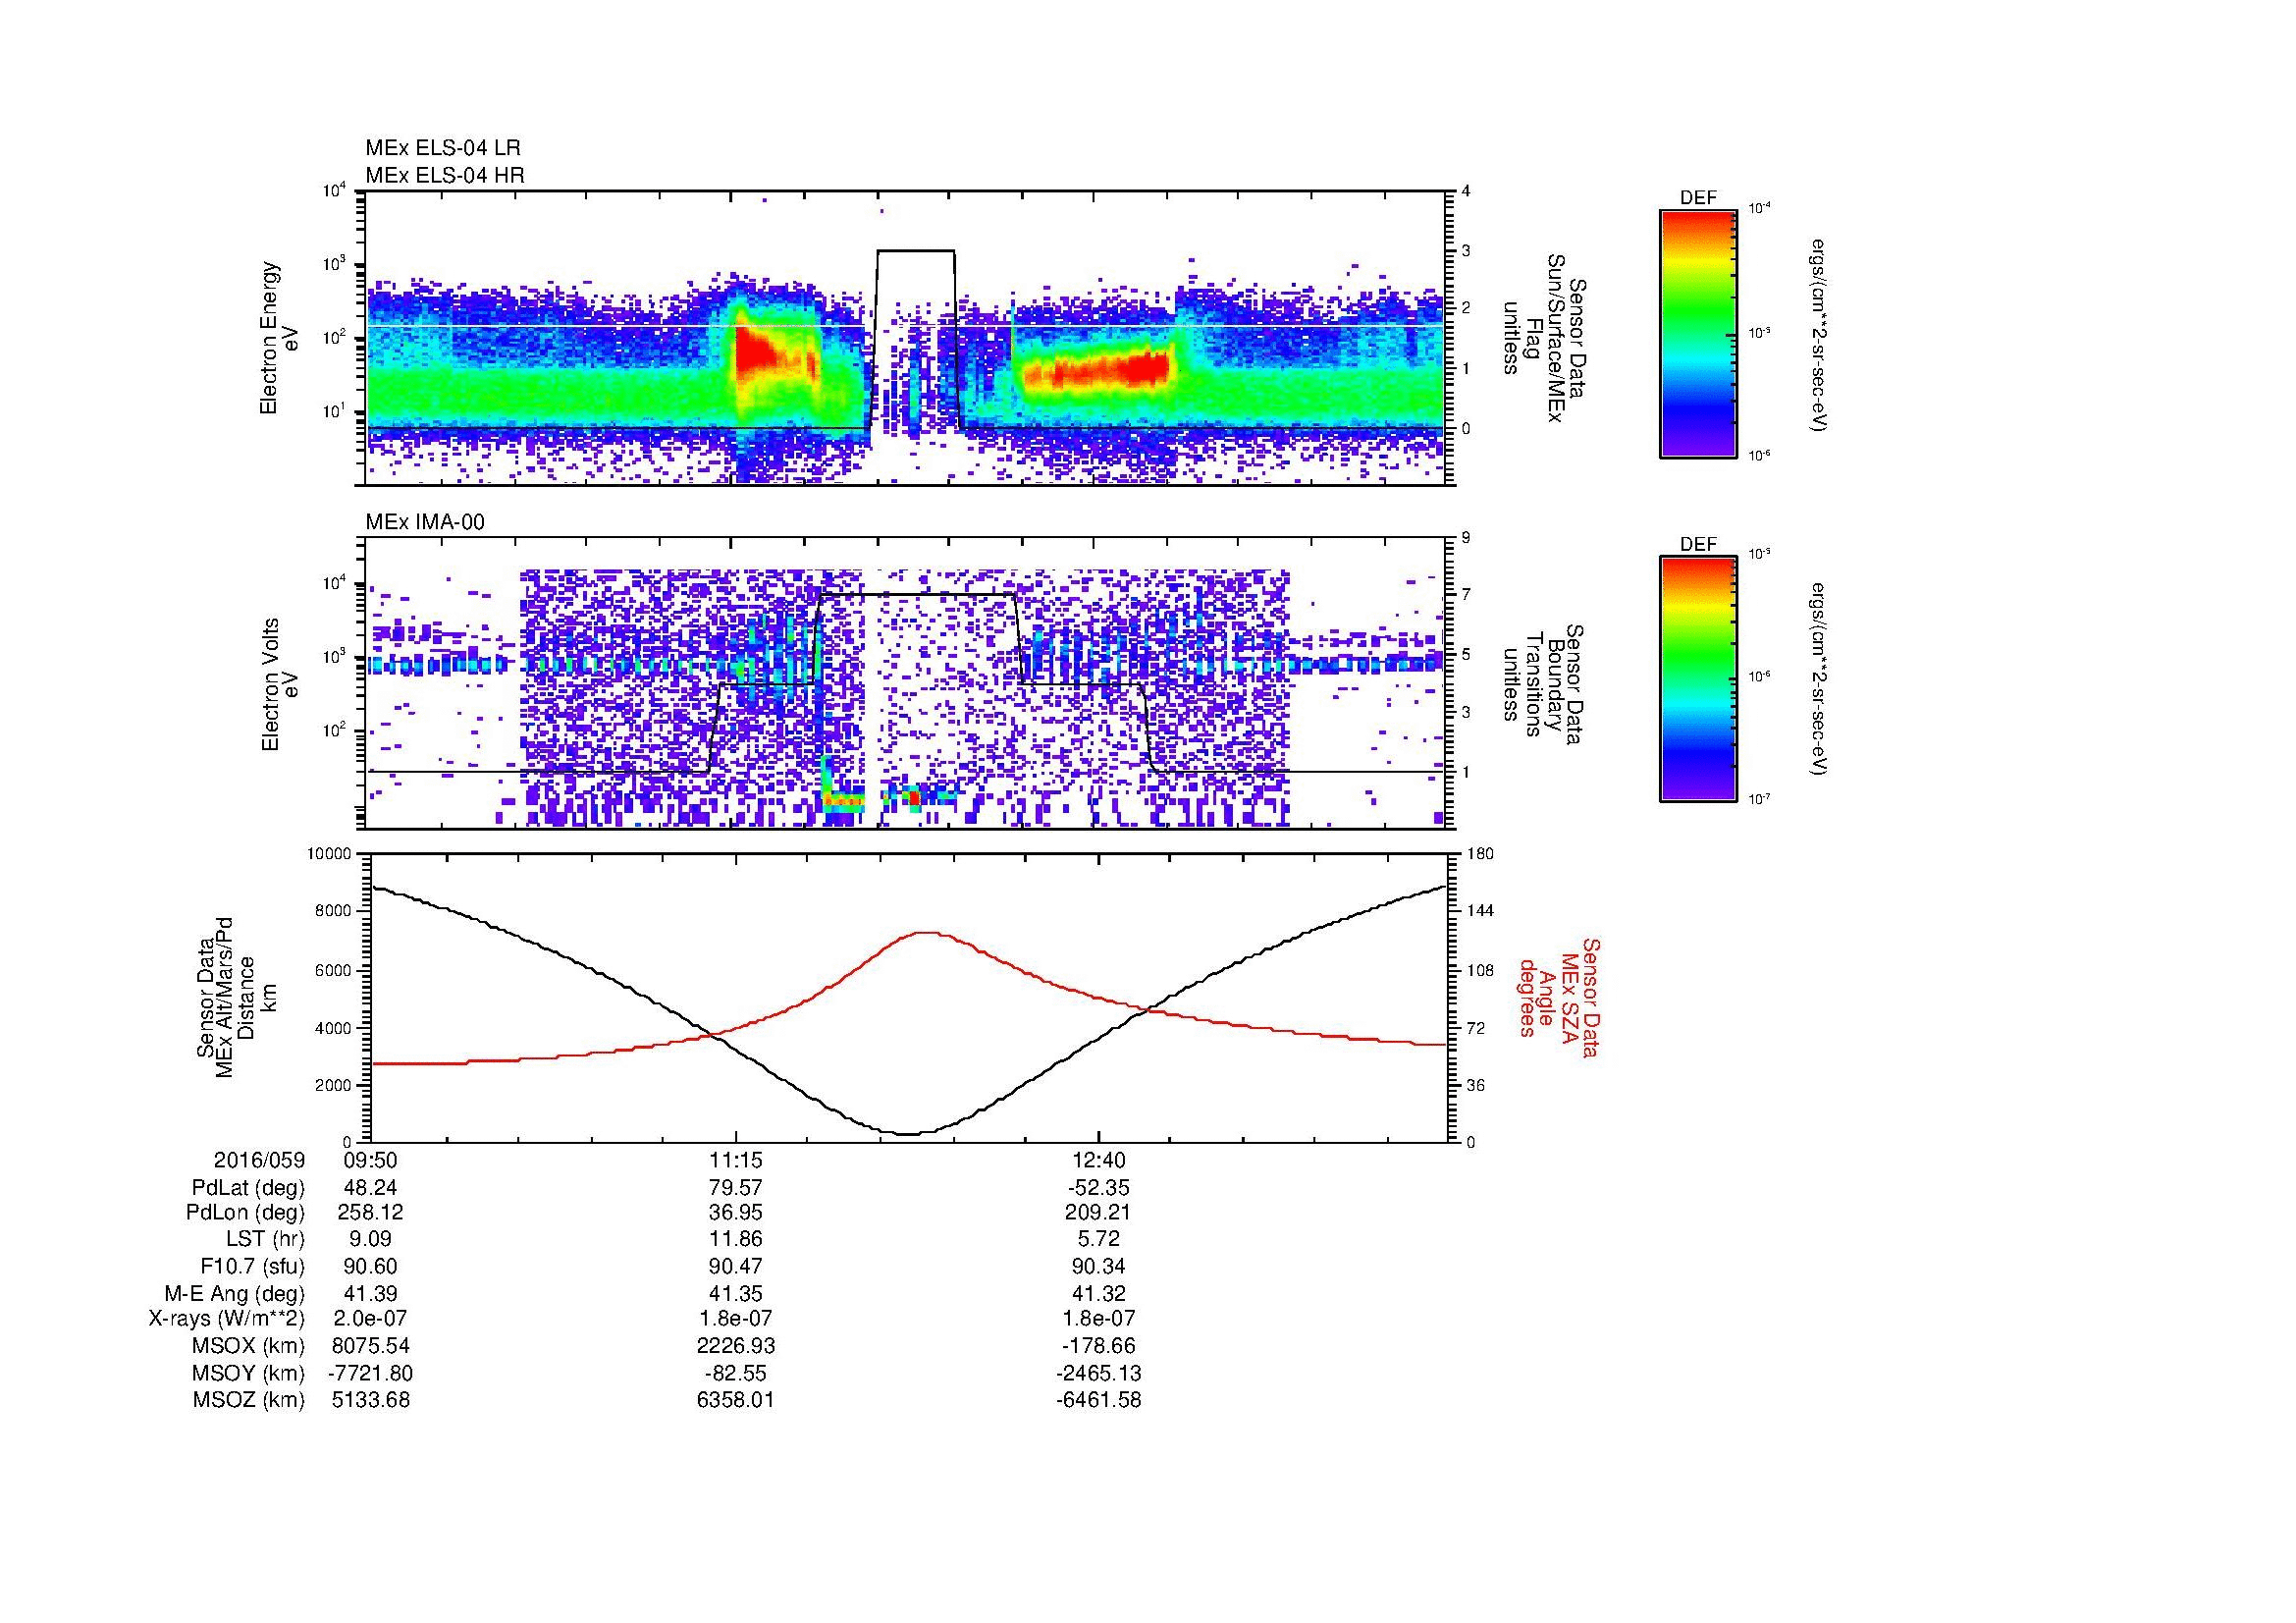
Task: Click the 'Electron Volts eV' axis label
Action: (279, 684)
